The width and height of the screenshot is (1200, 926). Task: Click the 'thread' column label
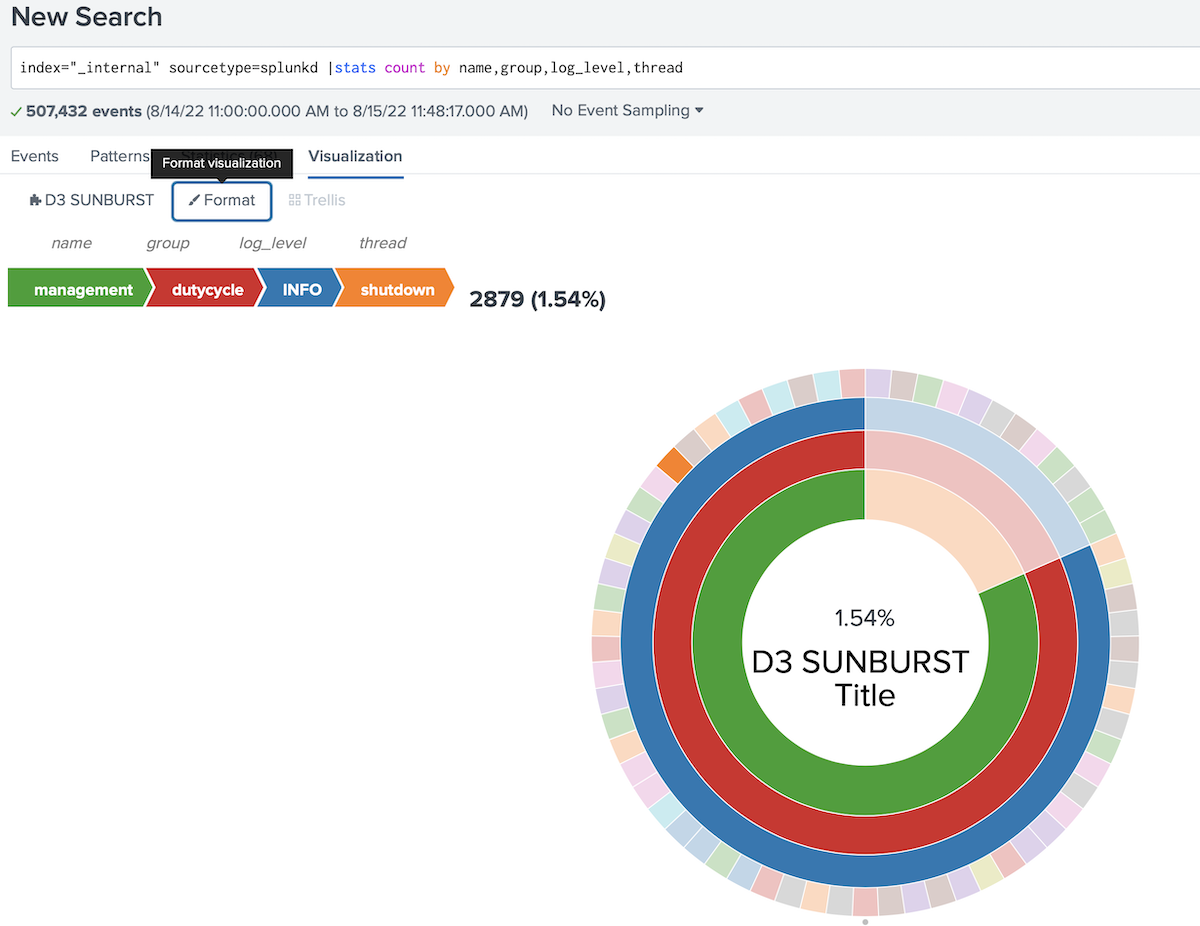383,243
